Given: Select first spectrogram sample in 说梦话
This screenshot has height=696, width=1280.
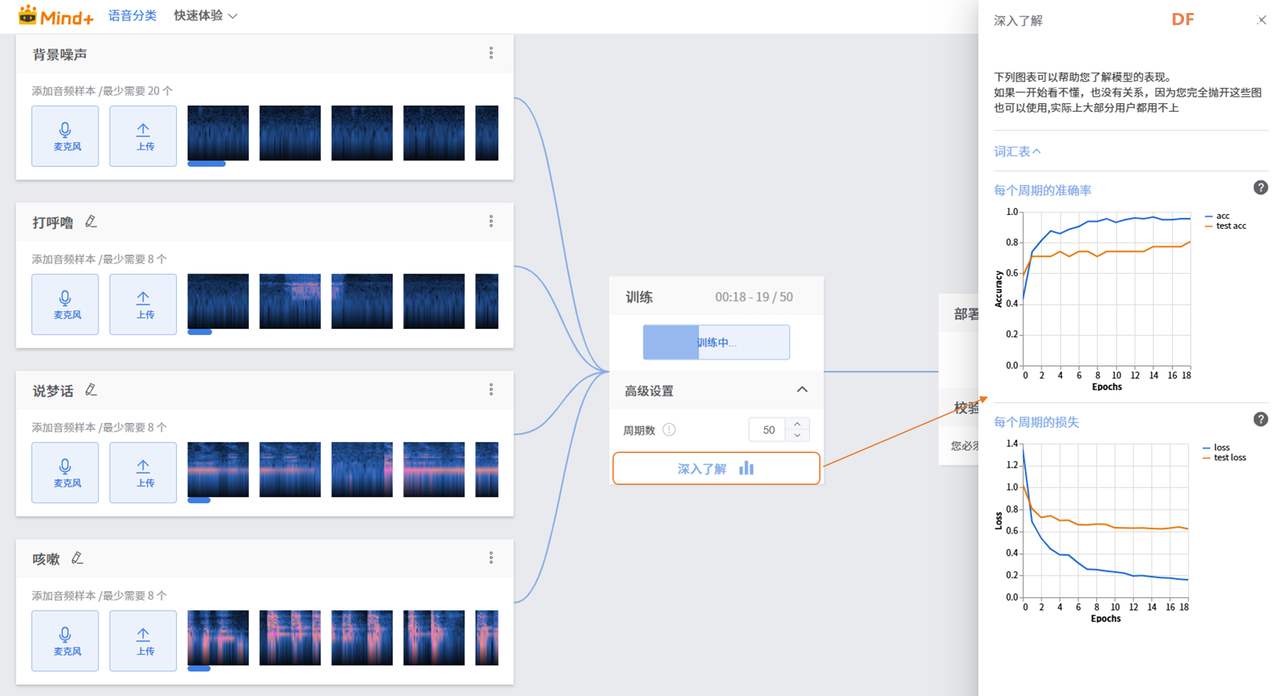Looking at the screenshot, I should 218,470.
